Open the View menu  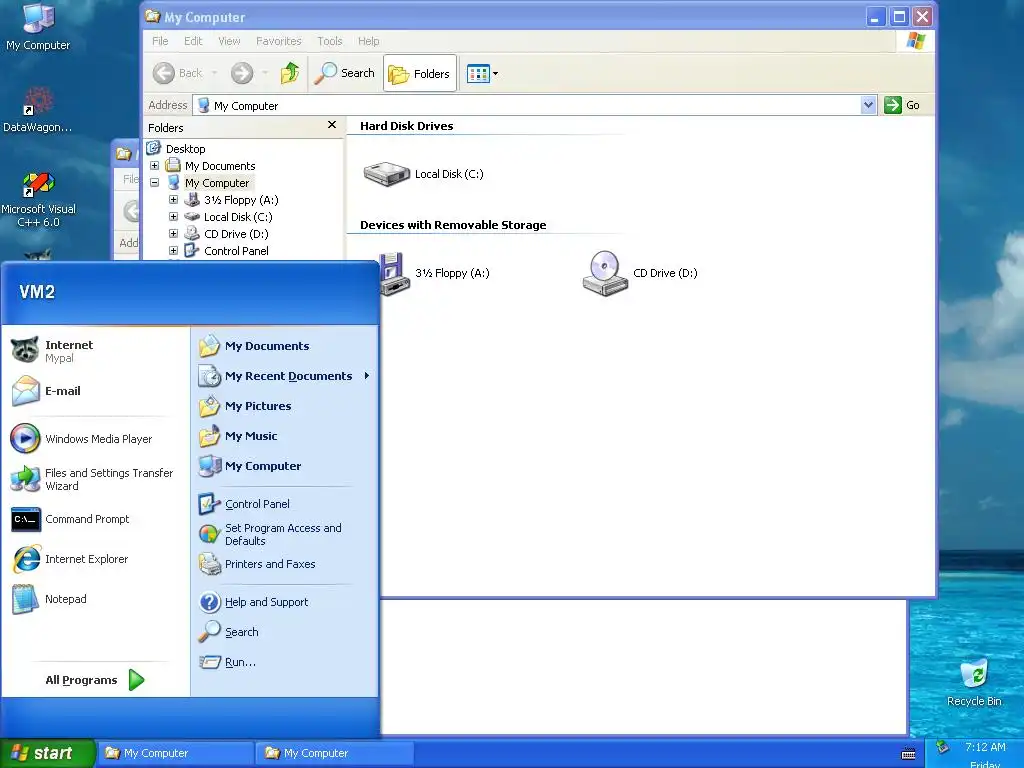pos(229,41)
